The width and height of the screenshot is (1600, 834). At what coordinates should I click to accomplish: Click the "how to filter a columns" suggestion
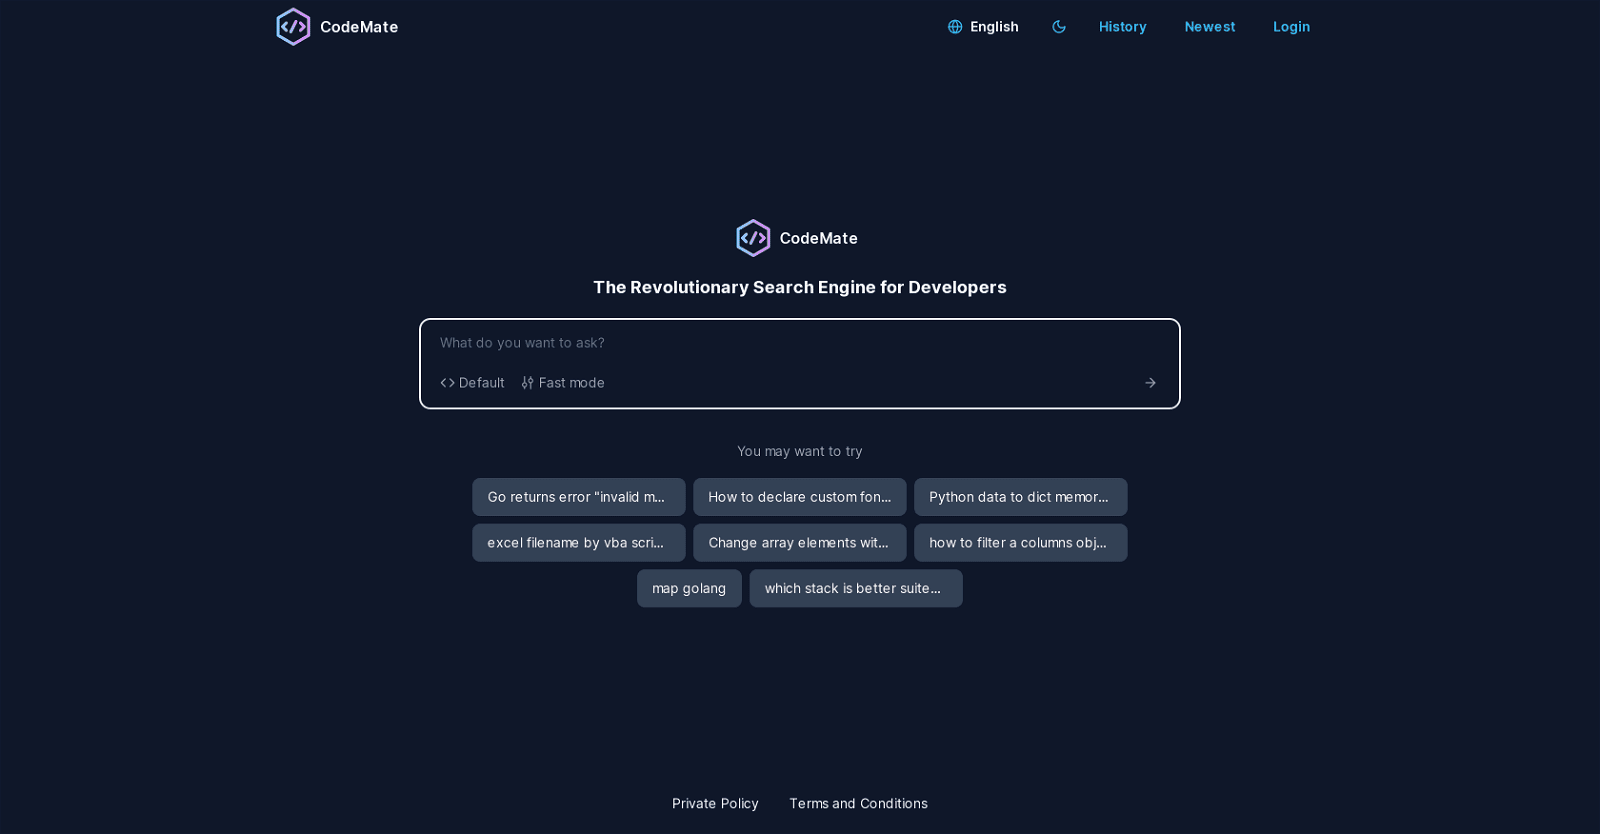click(x=1020, y=543)
